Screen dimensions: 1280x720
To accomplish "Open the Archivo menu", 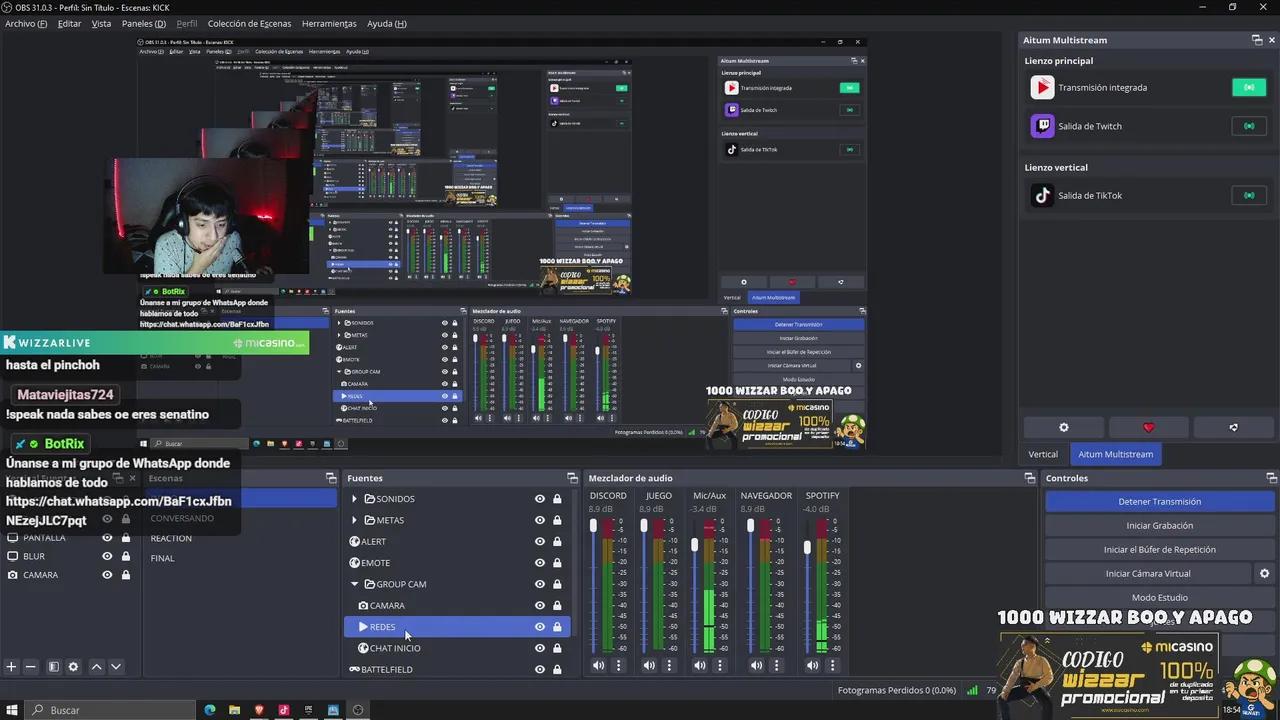I will click(x=26, y=23).
